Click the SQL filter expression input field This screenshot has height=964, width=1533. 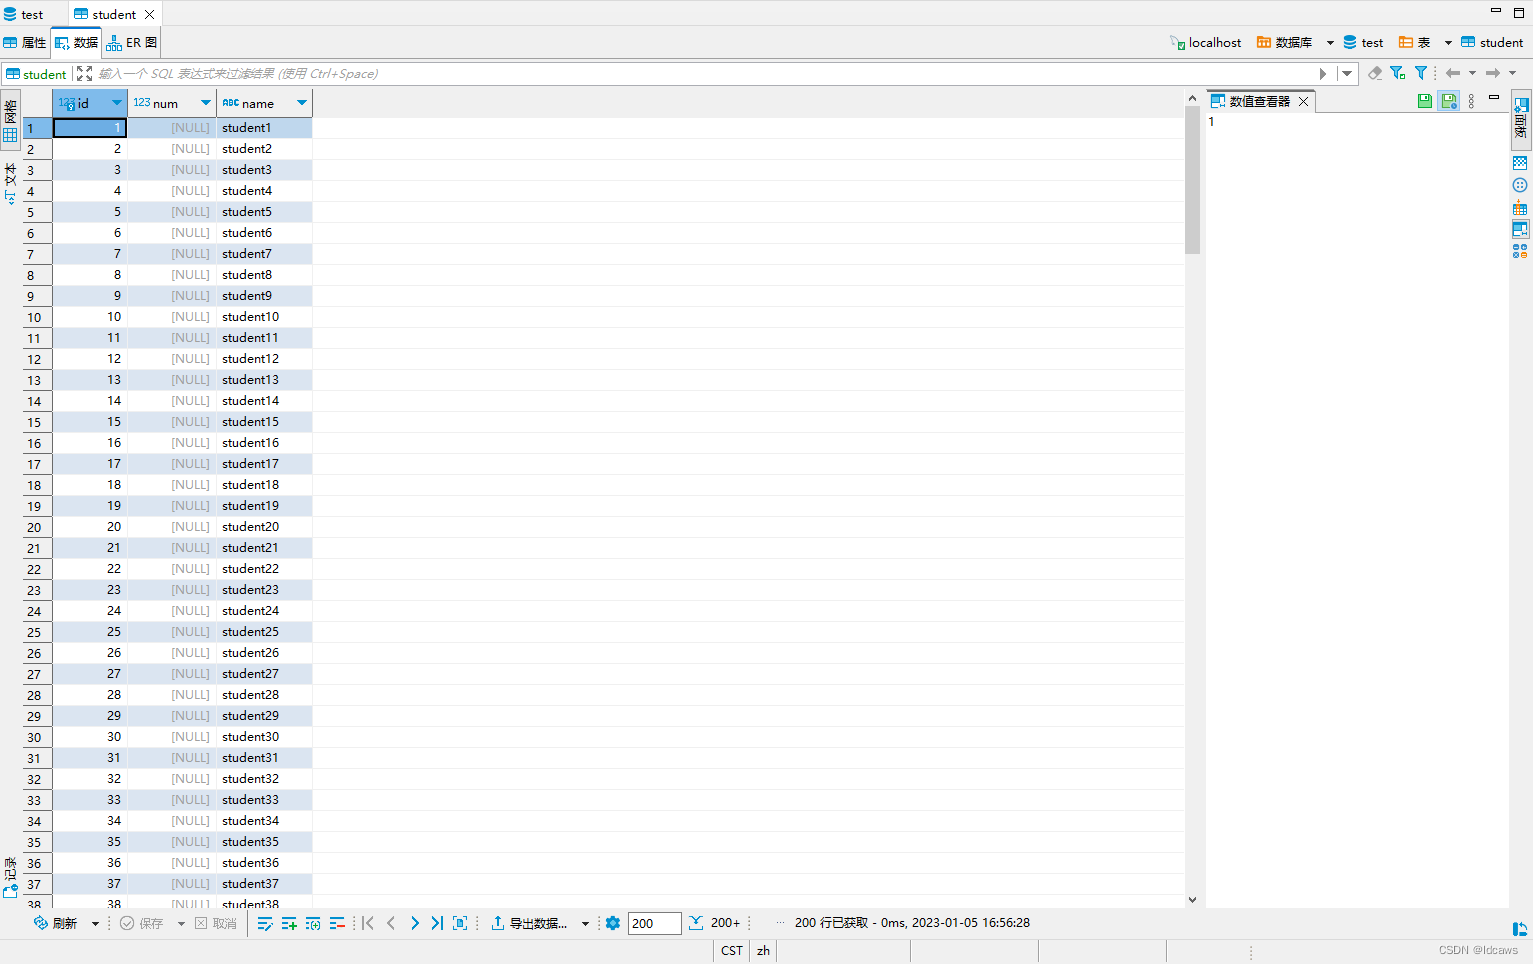(x=705, y=73)
